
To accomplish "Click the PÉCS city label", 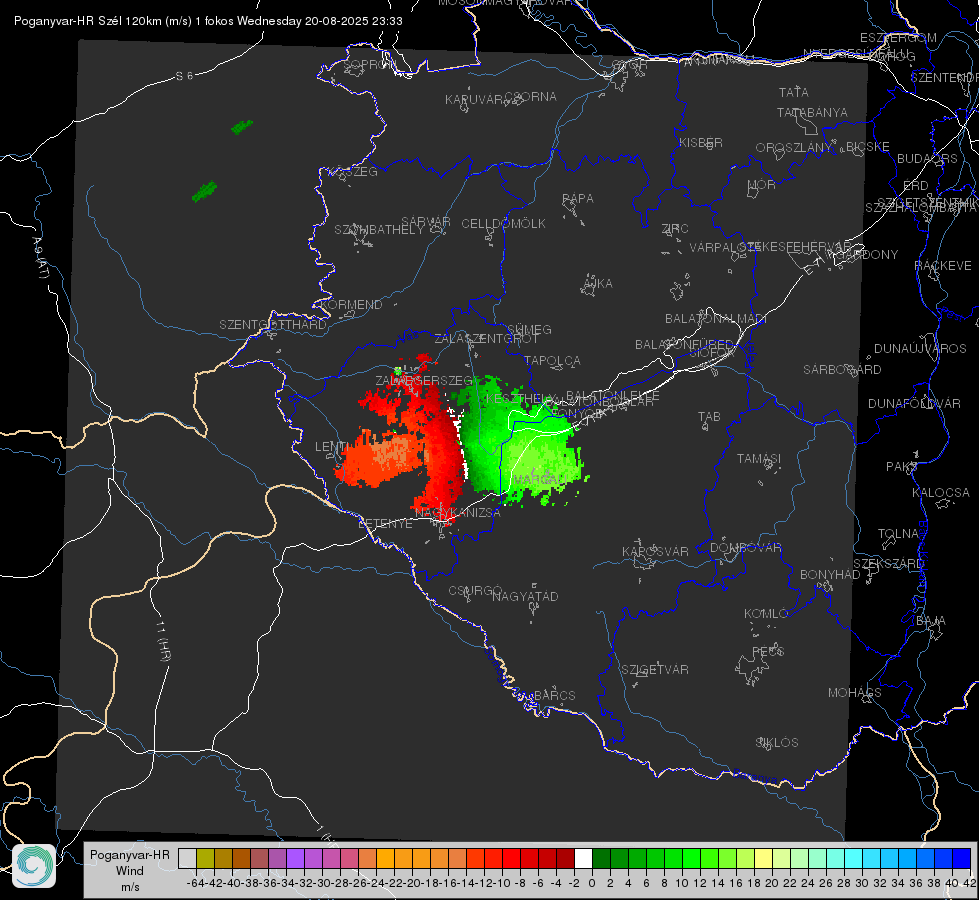I will coord(767,651).
